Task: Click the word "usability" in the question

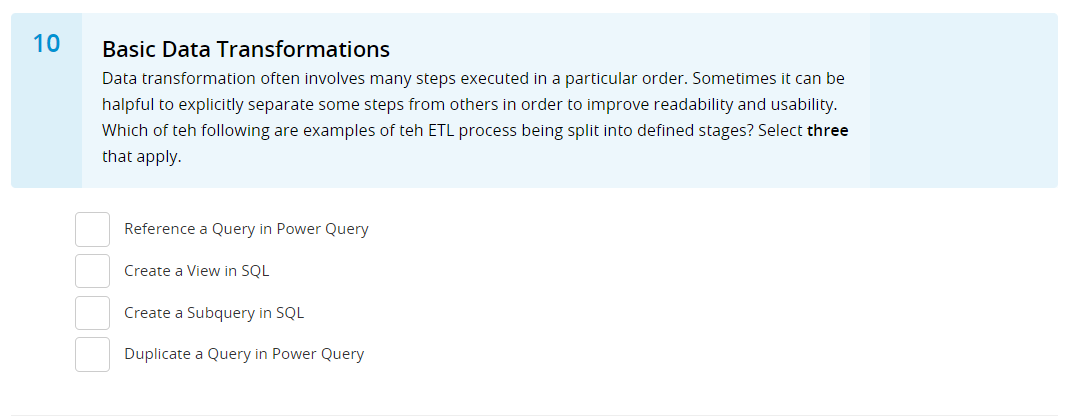Action: click(x=802, y=105)
